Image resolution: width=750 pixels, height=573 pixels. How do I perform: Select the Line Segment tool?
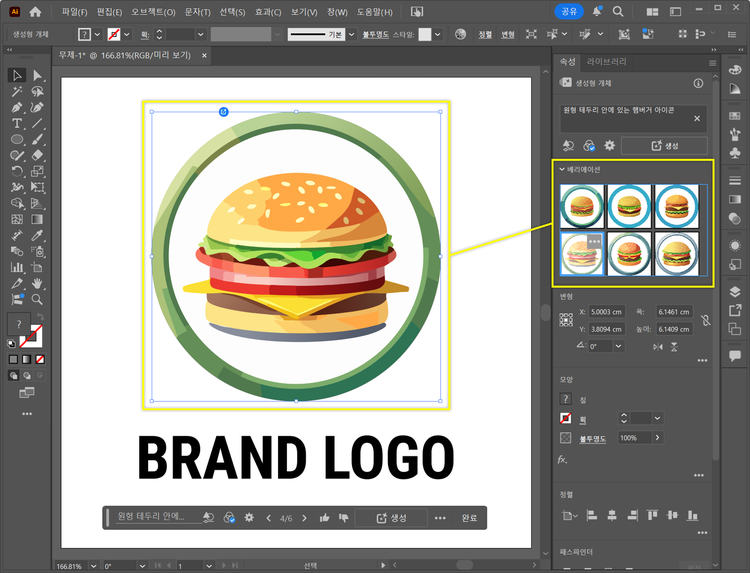(x=37, y=123)
